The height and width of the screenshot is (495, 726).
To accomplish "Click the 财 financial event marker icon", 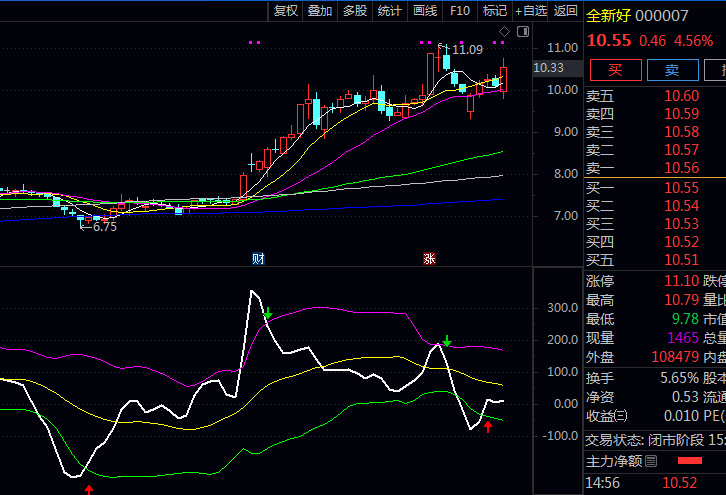I will pyautogui.click(x=258, y=259).
